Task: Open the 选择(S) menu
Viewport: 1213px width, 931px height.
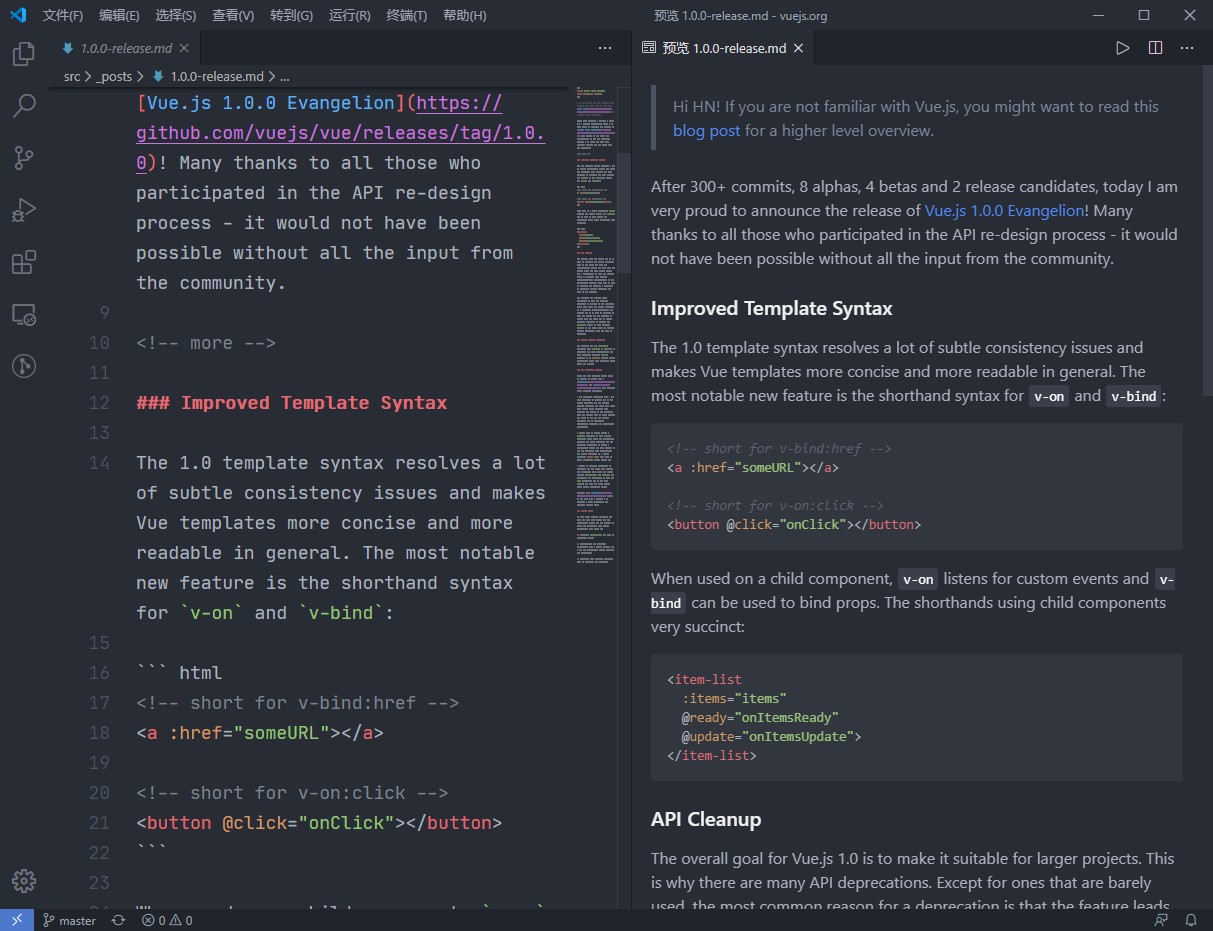Action: pos(176,15)
